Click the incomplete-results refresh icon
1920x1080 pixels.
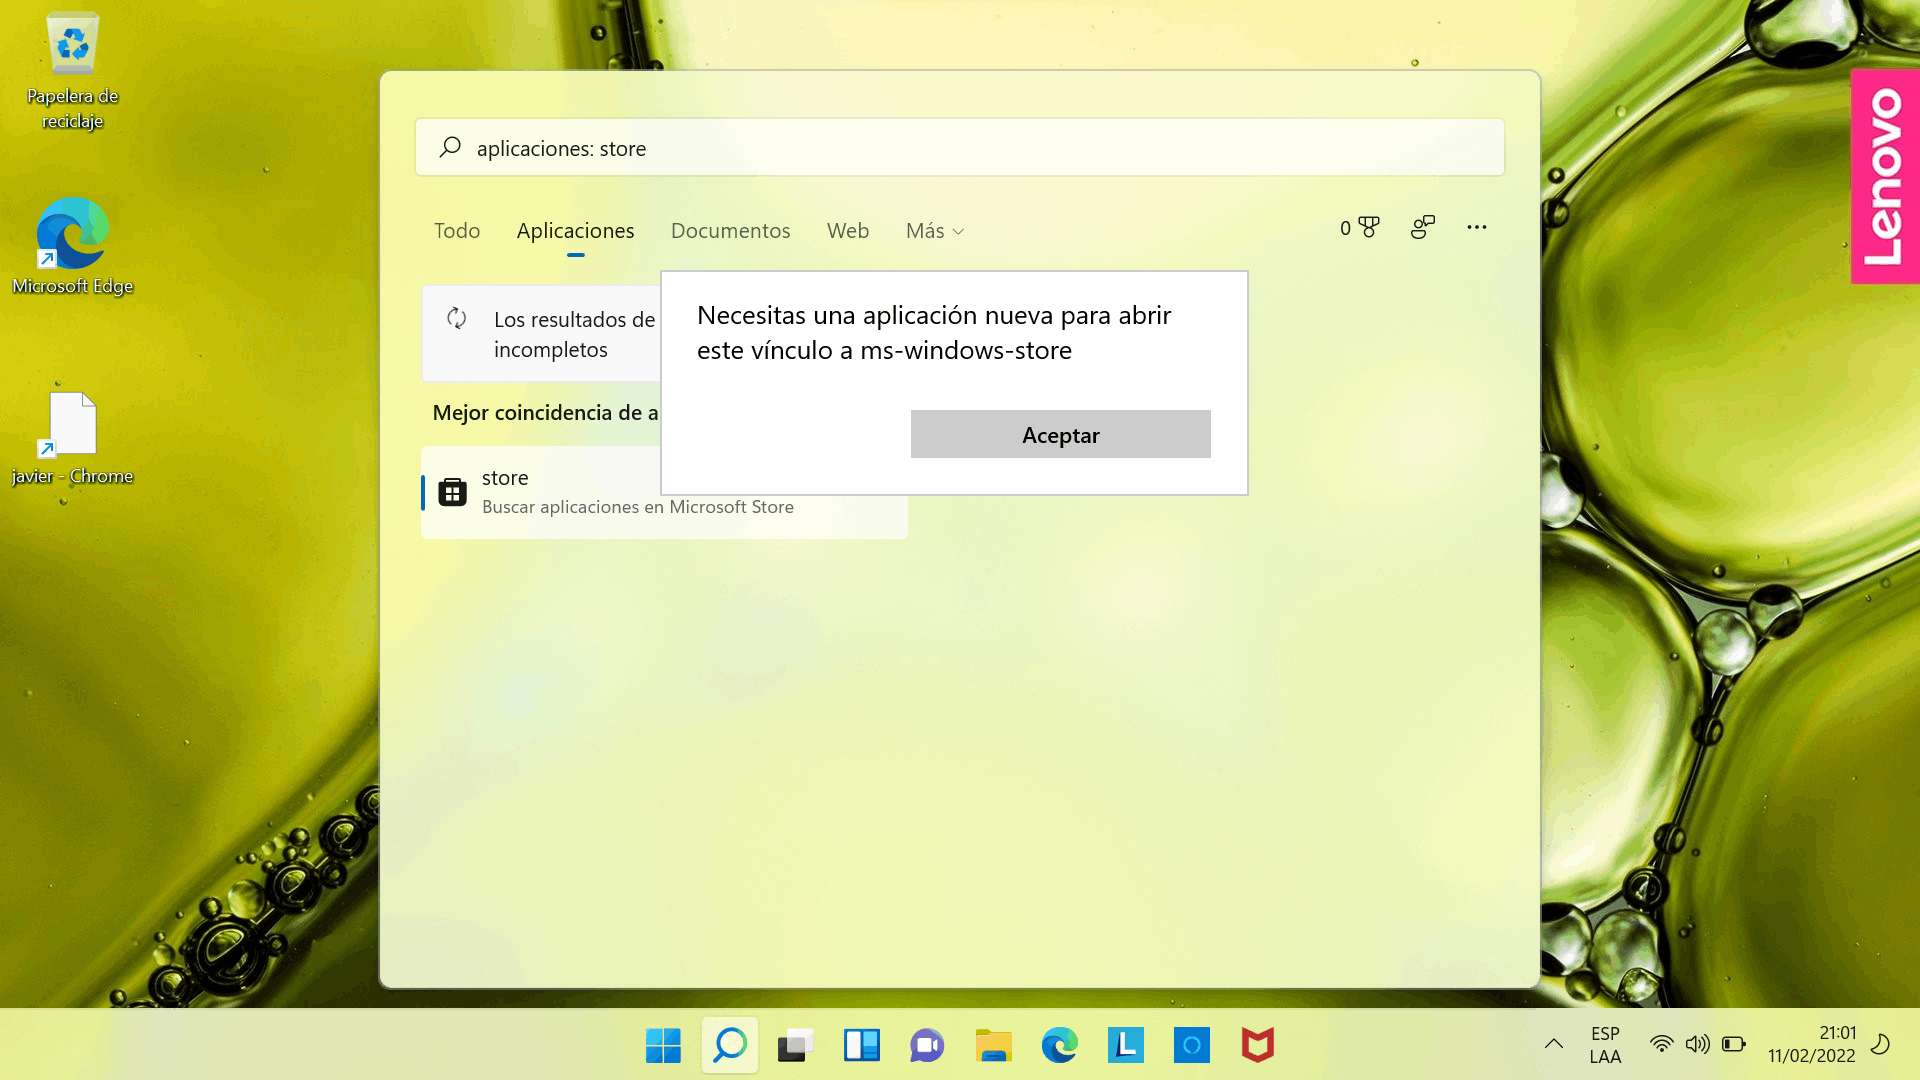click(x=457, y=318)
